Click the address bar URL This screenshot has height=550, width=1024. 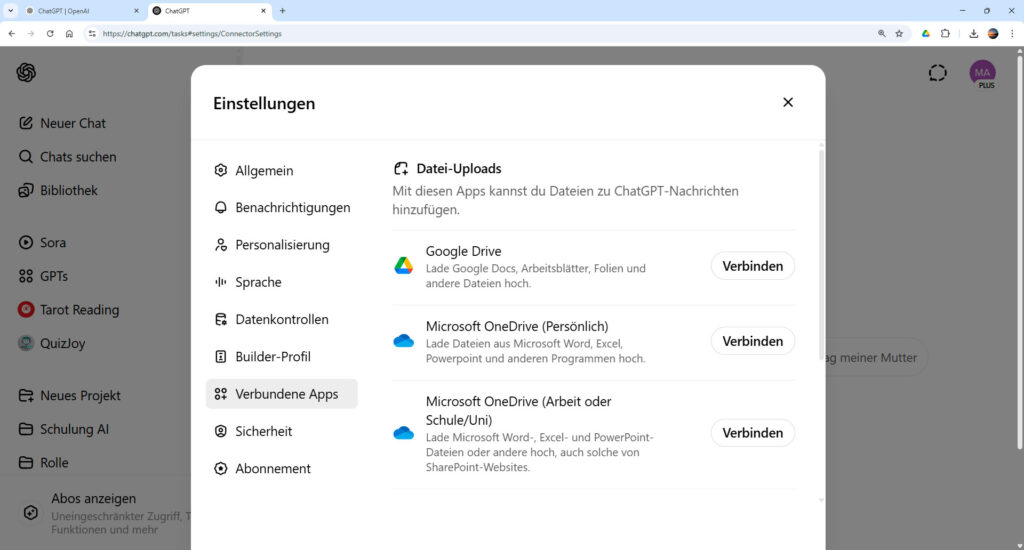(192, 34)
